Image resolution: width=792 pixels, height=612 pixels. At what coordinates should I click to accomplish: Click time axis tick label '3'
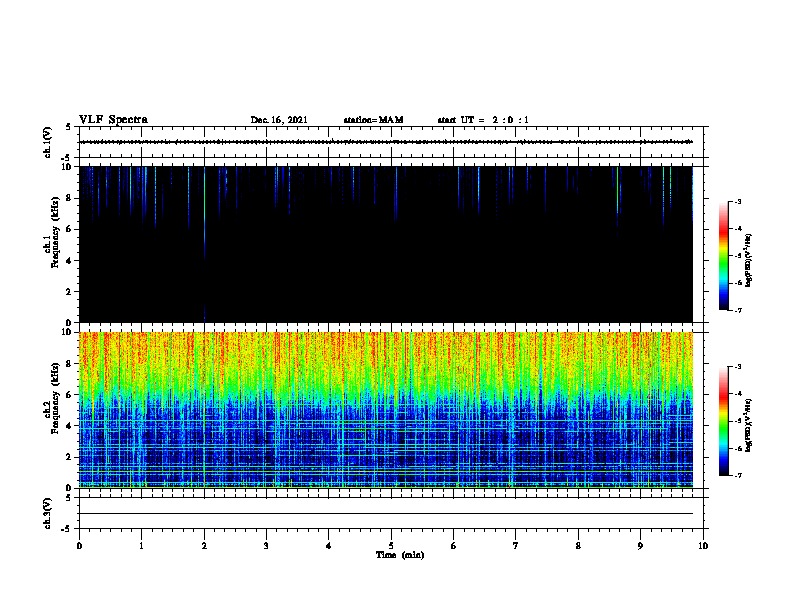click(266, 546)
